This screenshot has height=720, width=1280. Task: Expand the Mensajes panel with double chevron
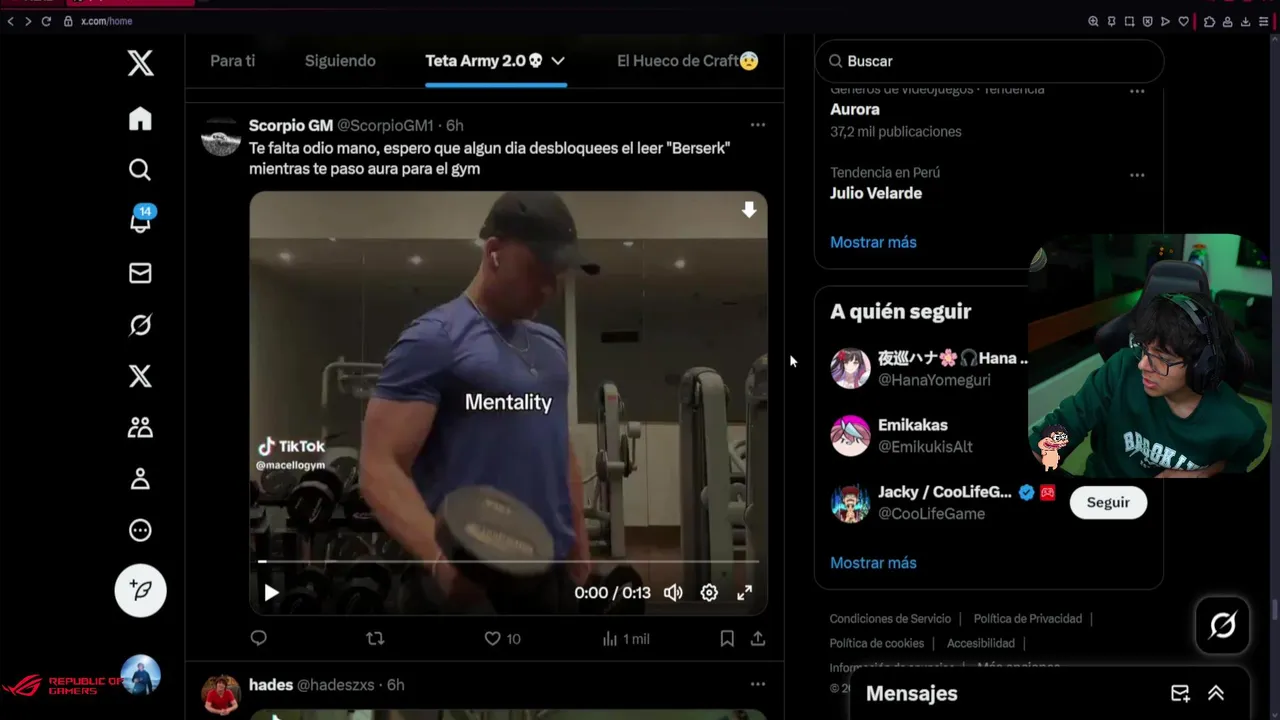(x=1216, y=693)
